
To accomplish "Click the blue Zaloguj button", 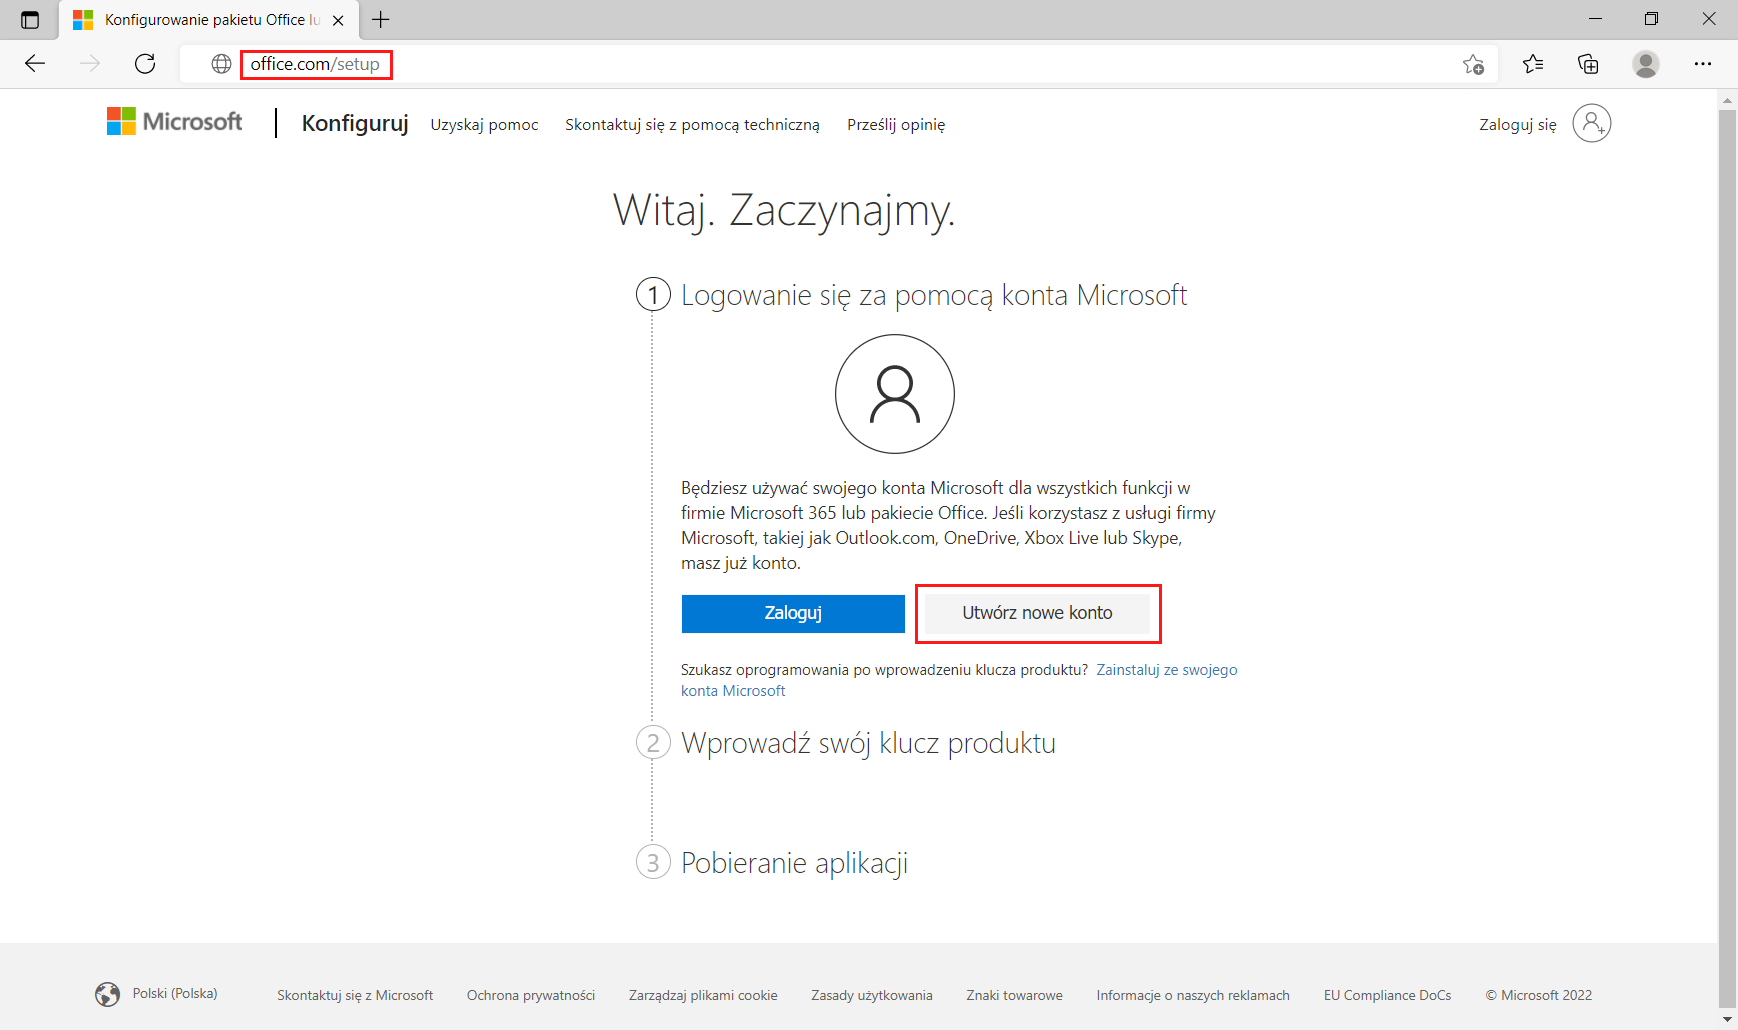I will click(x=793, y=613).
